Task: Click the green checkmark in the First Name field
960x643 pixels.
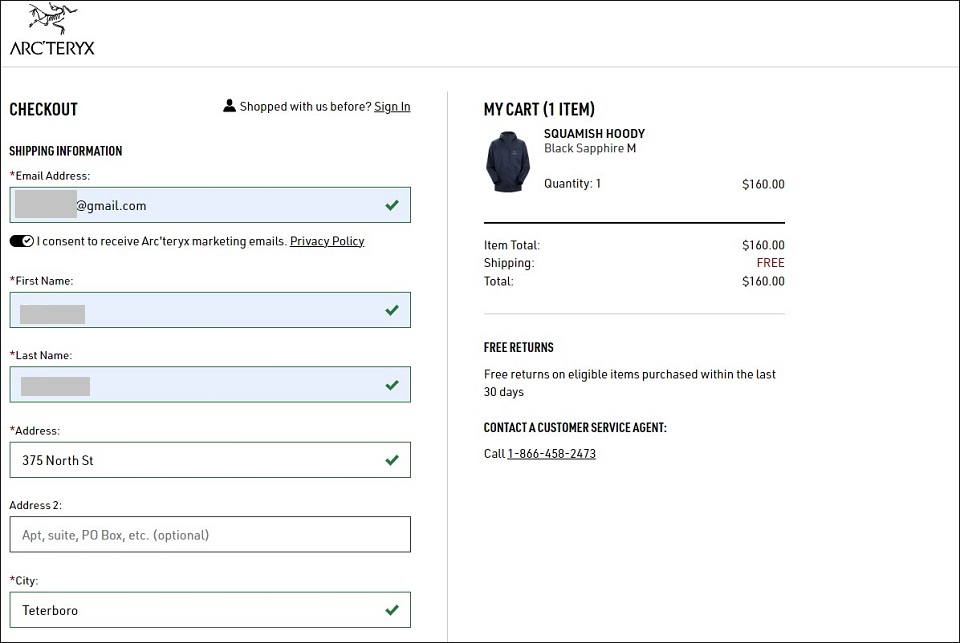Action: click(x=392, y=310)
